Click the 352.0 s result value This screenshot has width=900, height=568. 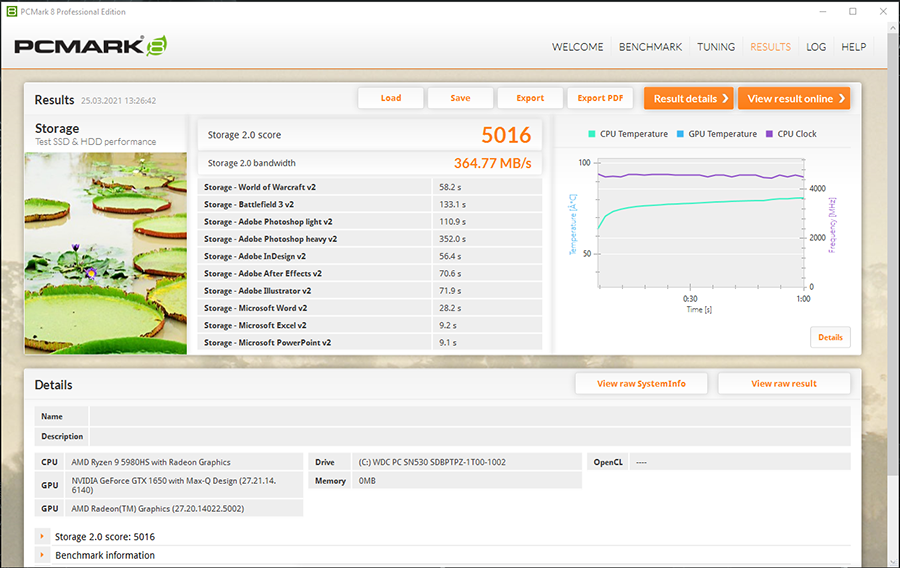point(452,239)
